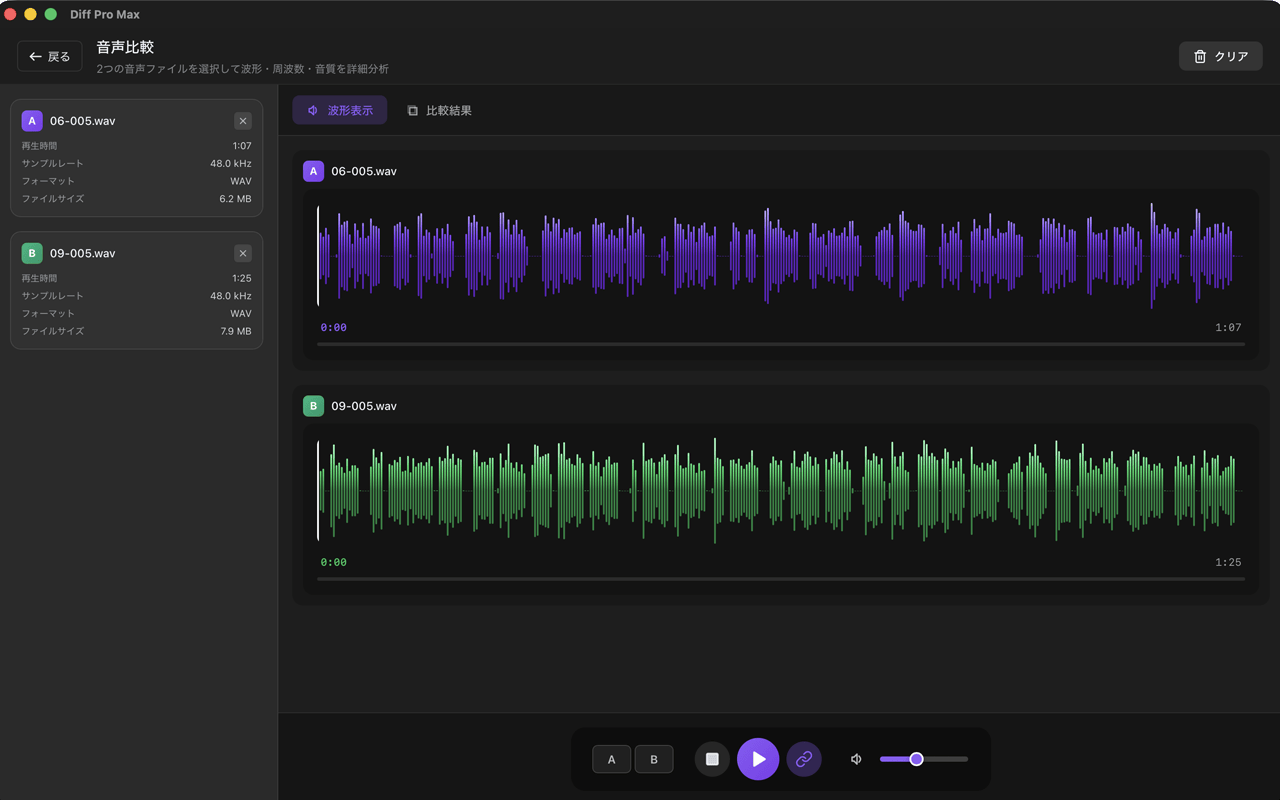Seek on track B progress bar
The height and width of the screenshot is (800, 1280).
(x=780, y=579)
